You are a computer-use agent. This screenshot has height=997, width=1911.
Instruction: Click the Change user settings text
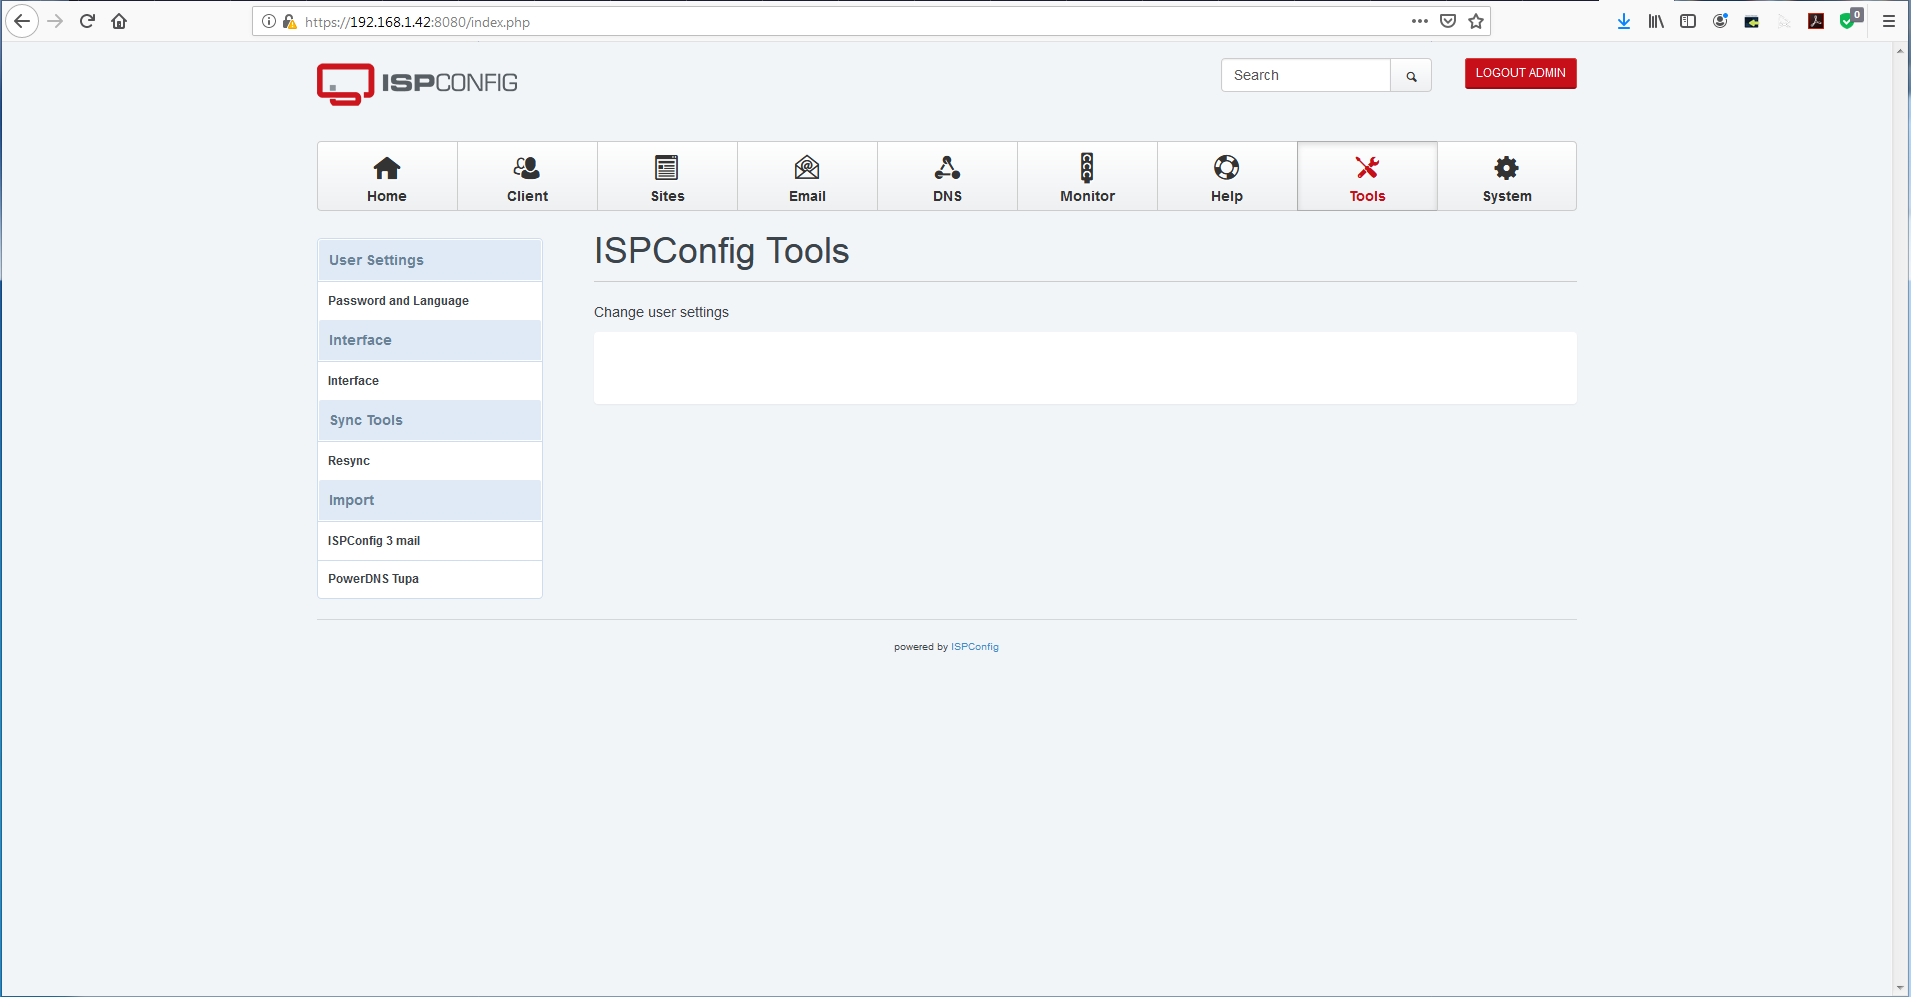coord(661,312)
